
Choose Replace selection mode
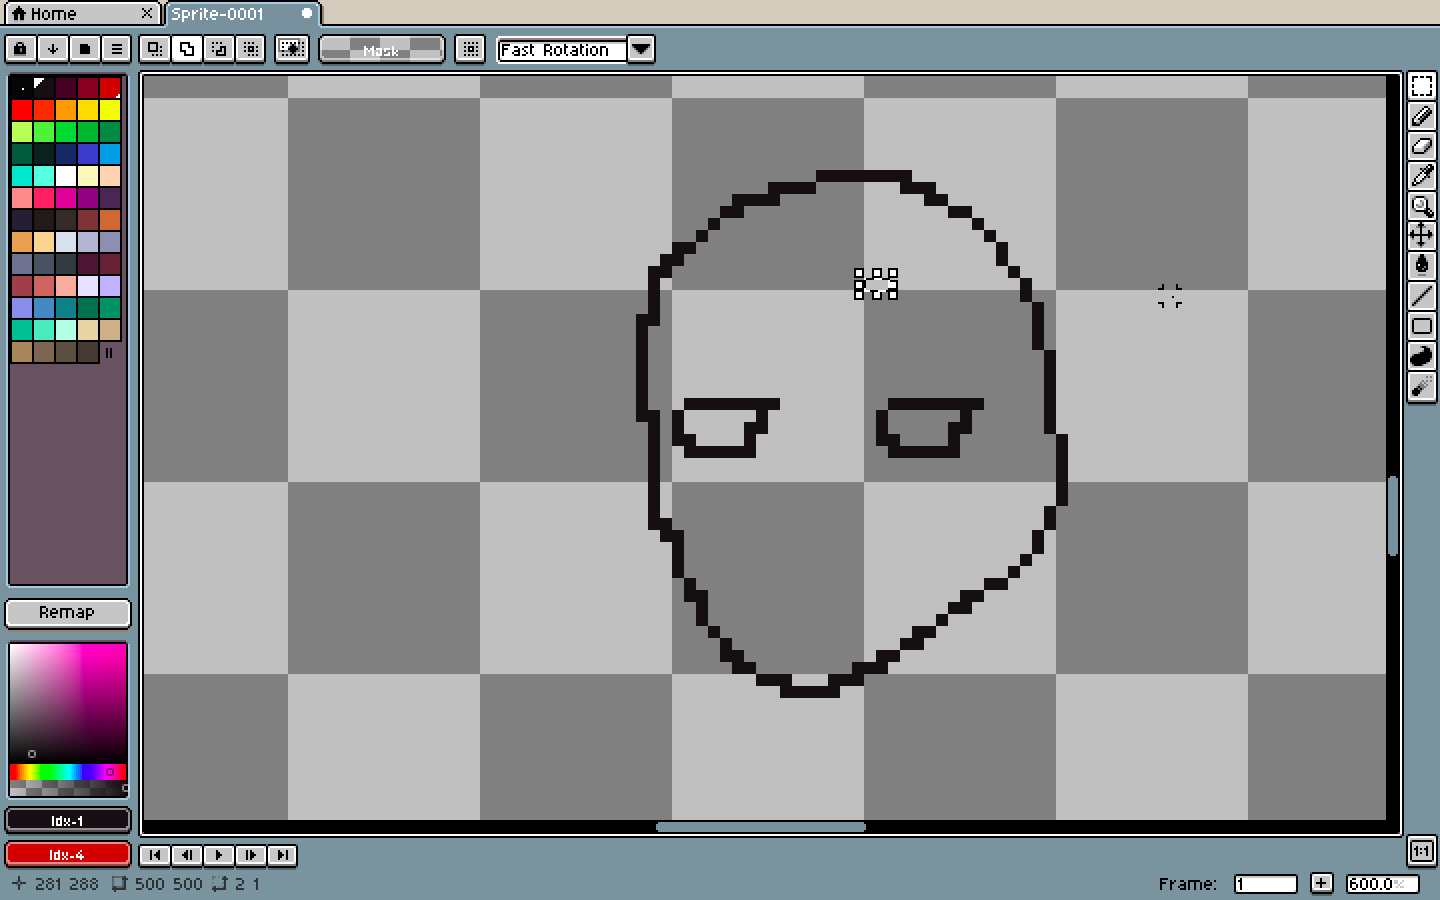[x=155, y=48]
